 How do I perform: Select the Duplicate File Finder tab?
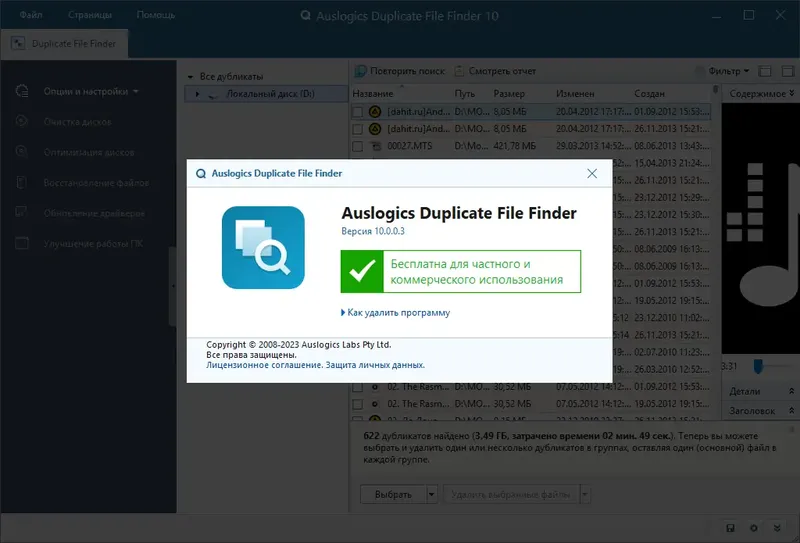point(64,44)
